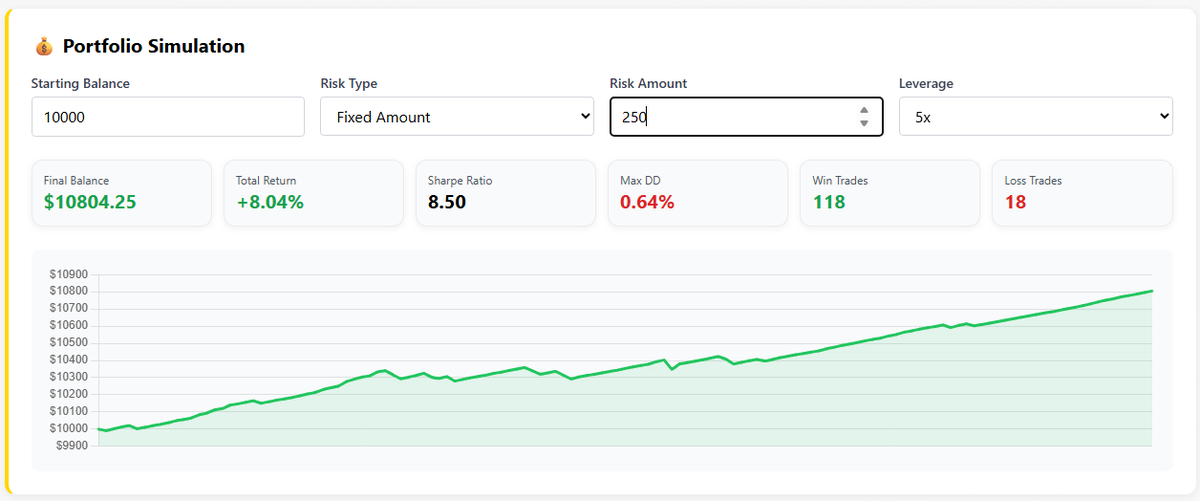The height and width of the screenshot is (501, 1200).
Task: Focus the Risk Amount input field
Action: tap(746, 117)
